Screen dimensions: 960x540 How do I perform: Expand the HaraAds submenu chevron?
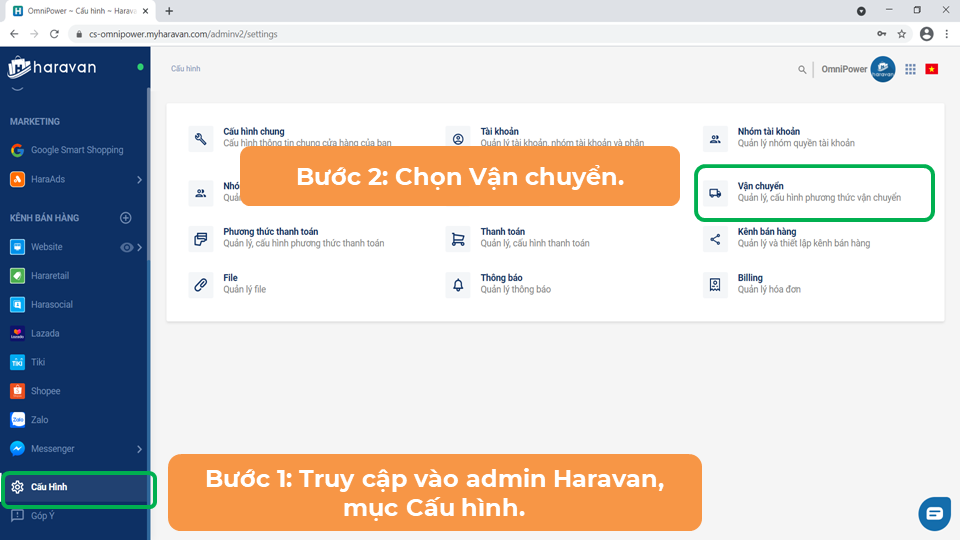click(140, 179)
